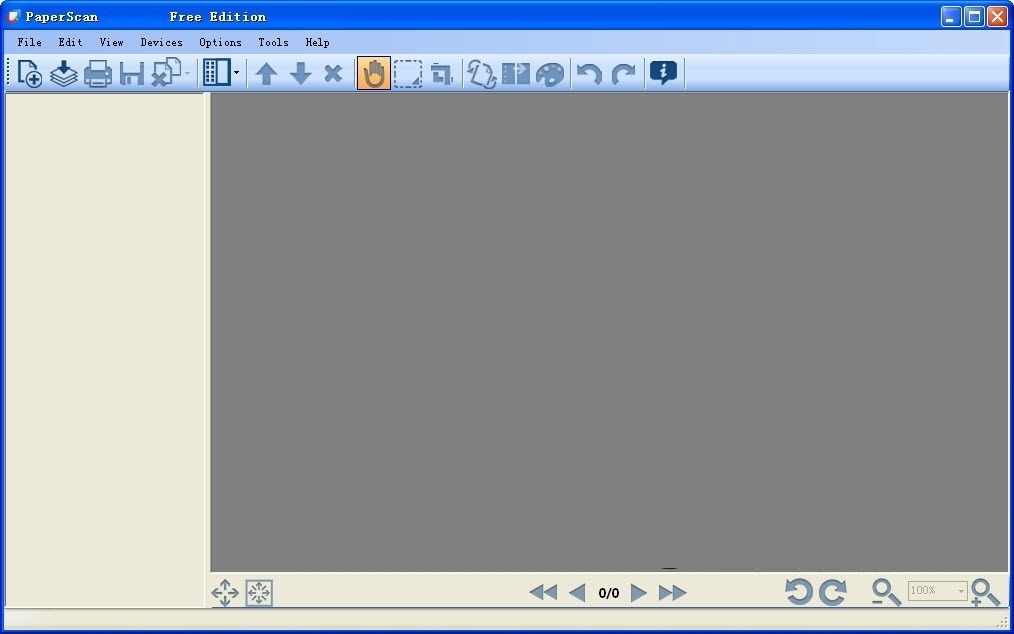Click the print icon in toolbar
Image resolution: width=1014 pixels, height=634 pixels.
(98, 73)
